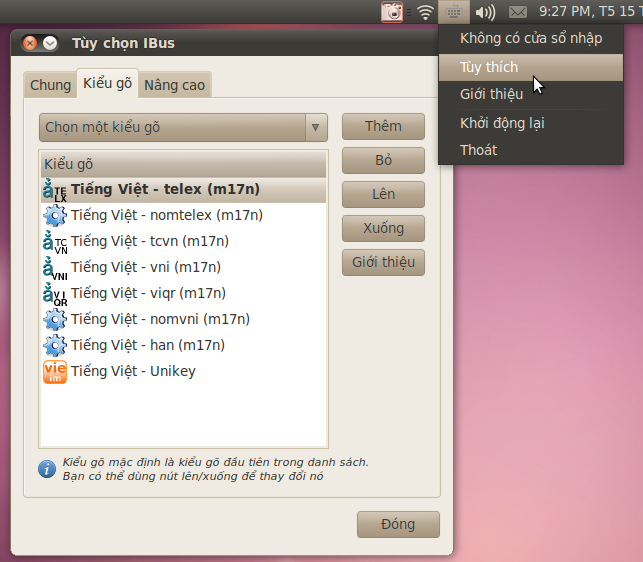
Task: Click the vni input method icon
Action: (54, 267)
